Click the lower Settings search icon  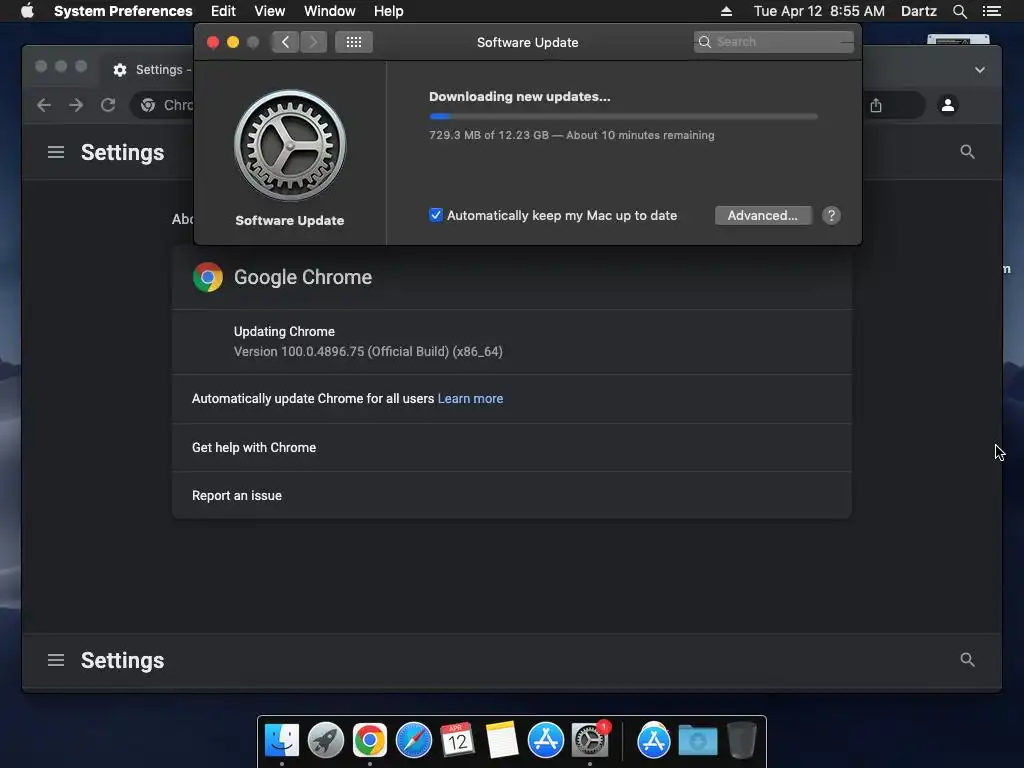pyautogui.click(x=967, y=660)
